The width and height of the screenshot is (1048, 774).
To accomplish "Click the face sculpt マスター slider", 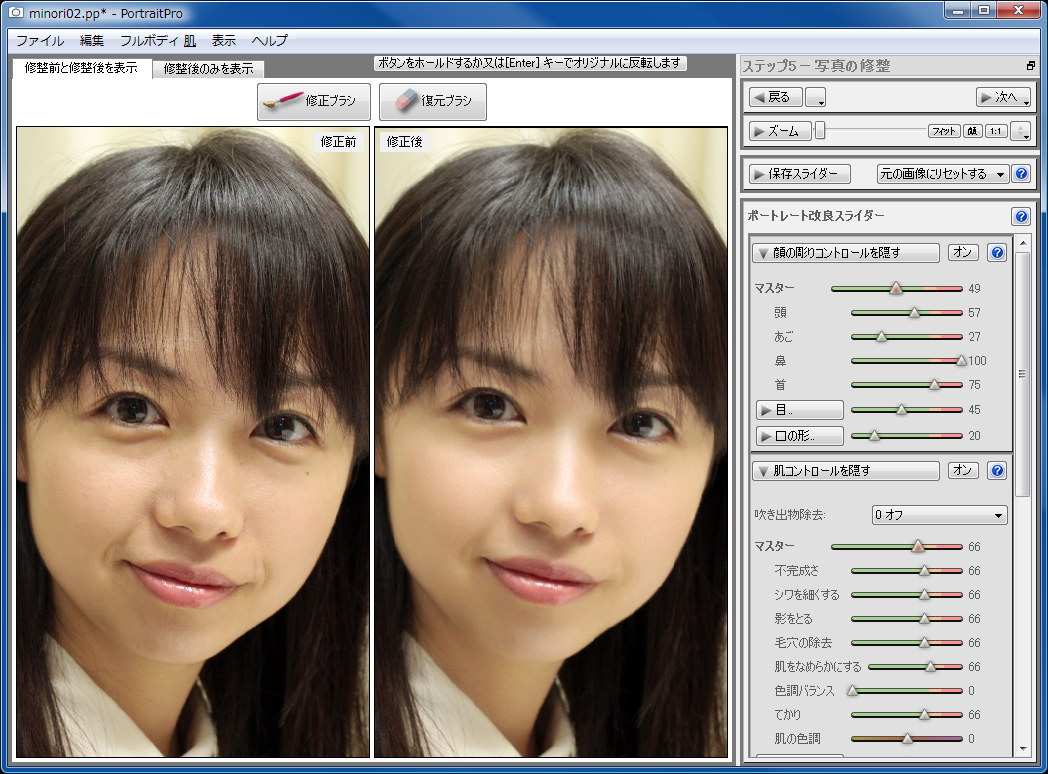I will pos(896,288).
